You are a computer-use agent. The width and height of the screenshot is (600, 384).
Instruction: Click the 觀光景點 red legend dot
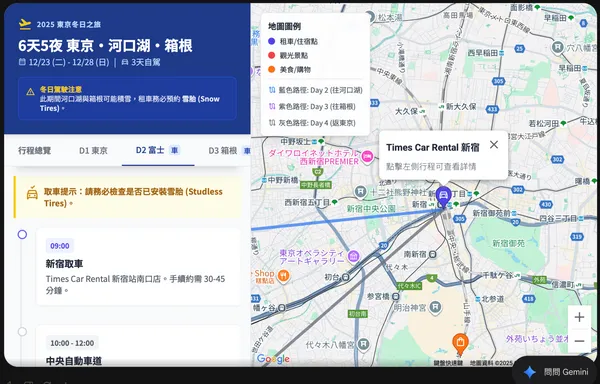[272, 55]
